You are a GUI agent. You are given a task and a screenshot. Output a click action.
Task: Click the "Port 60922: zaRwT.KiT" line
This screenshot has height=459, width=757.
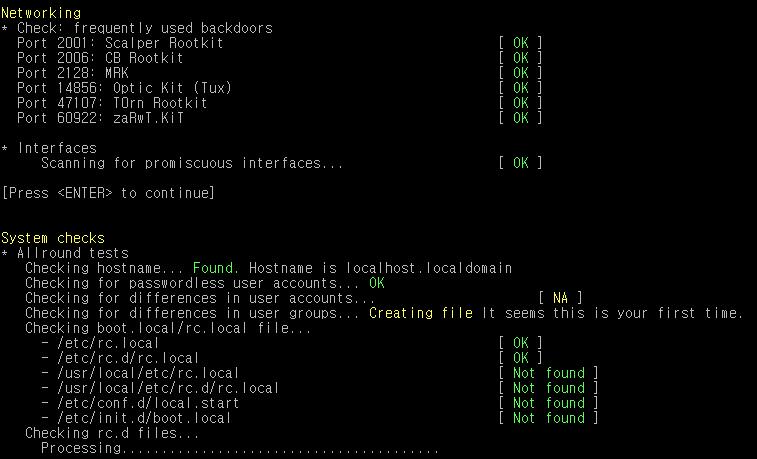pyautogui.click(x=101, y=118)
